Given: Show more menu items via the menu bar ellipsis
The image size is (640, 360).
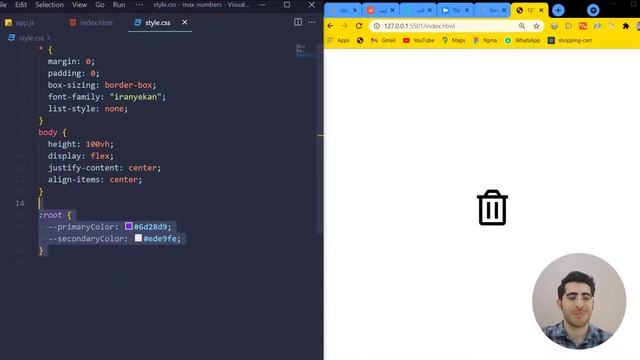Looking at the screenshot, I should 139,5.
